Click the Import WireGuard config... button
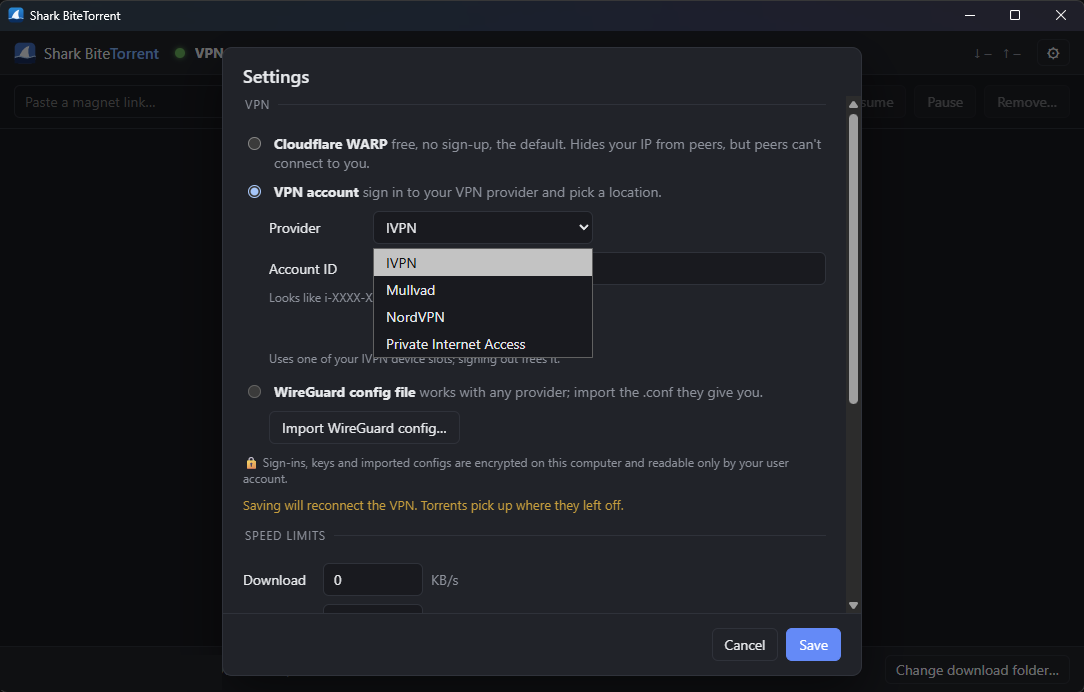This screenshot has height=692, width=1084. pyautogui.click(x=364, y=428)
